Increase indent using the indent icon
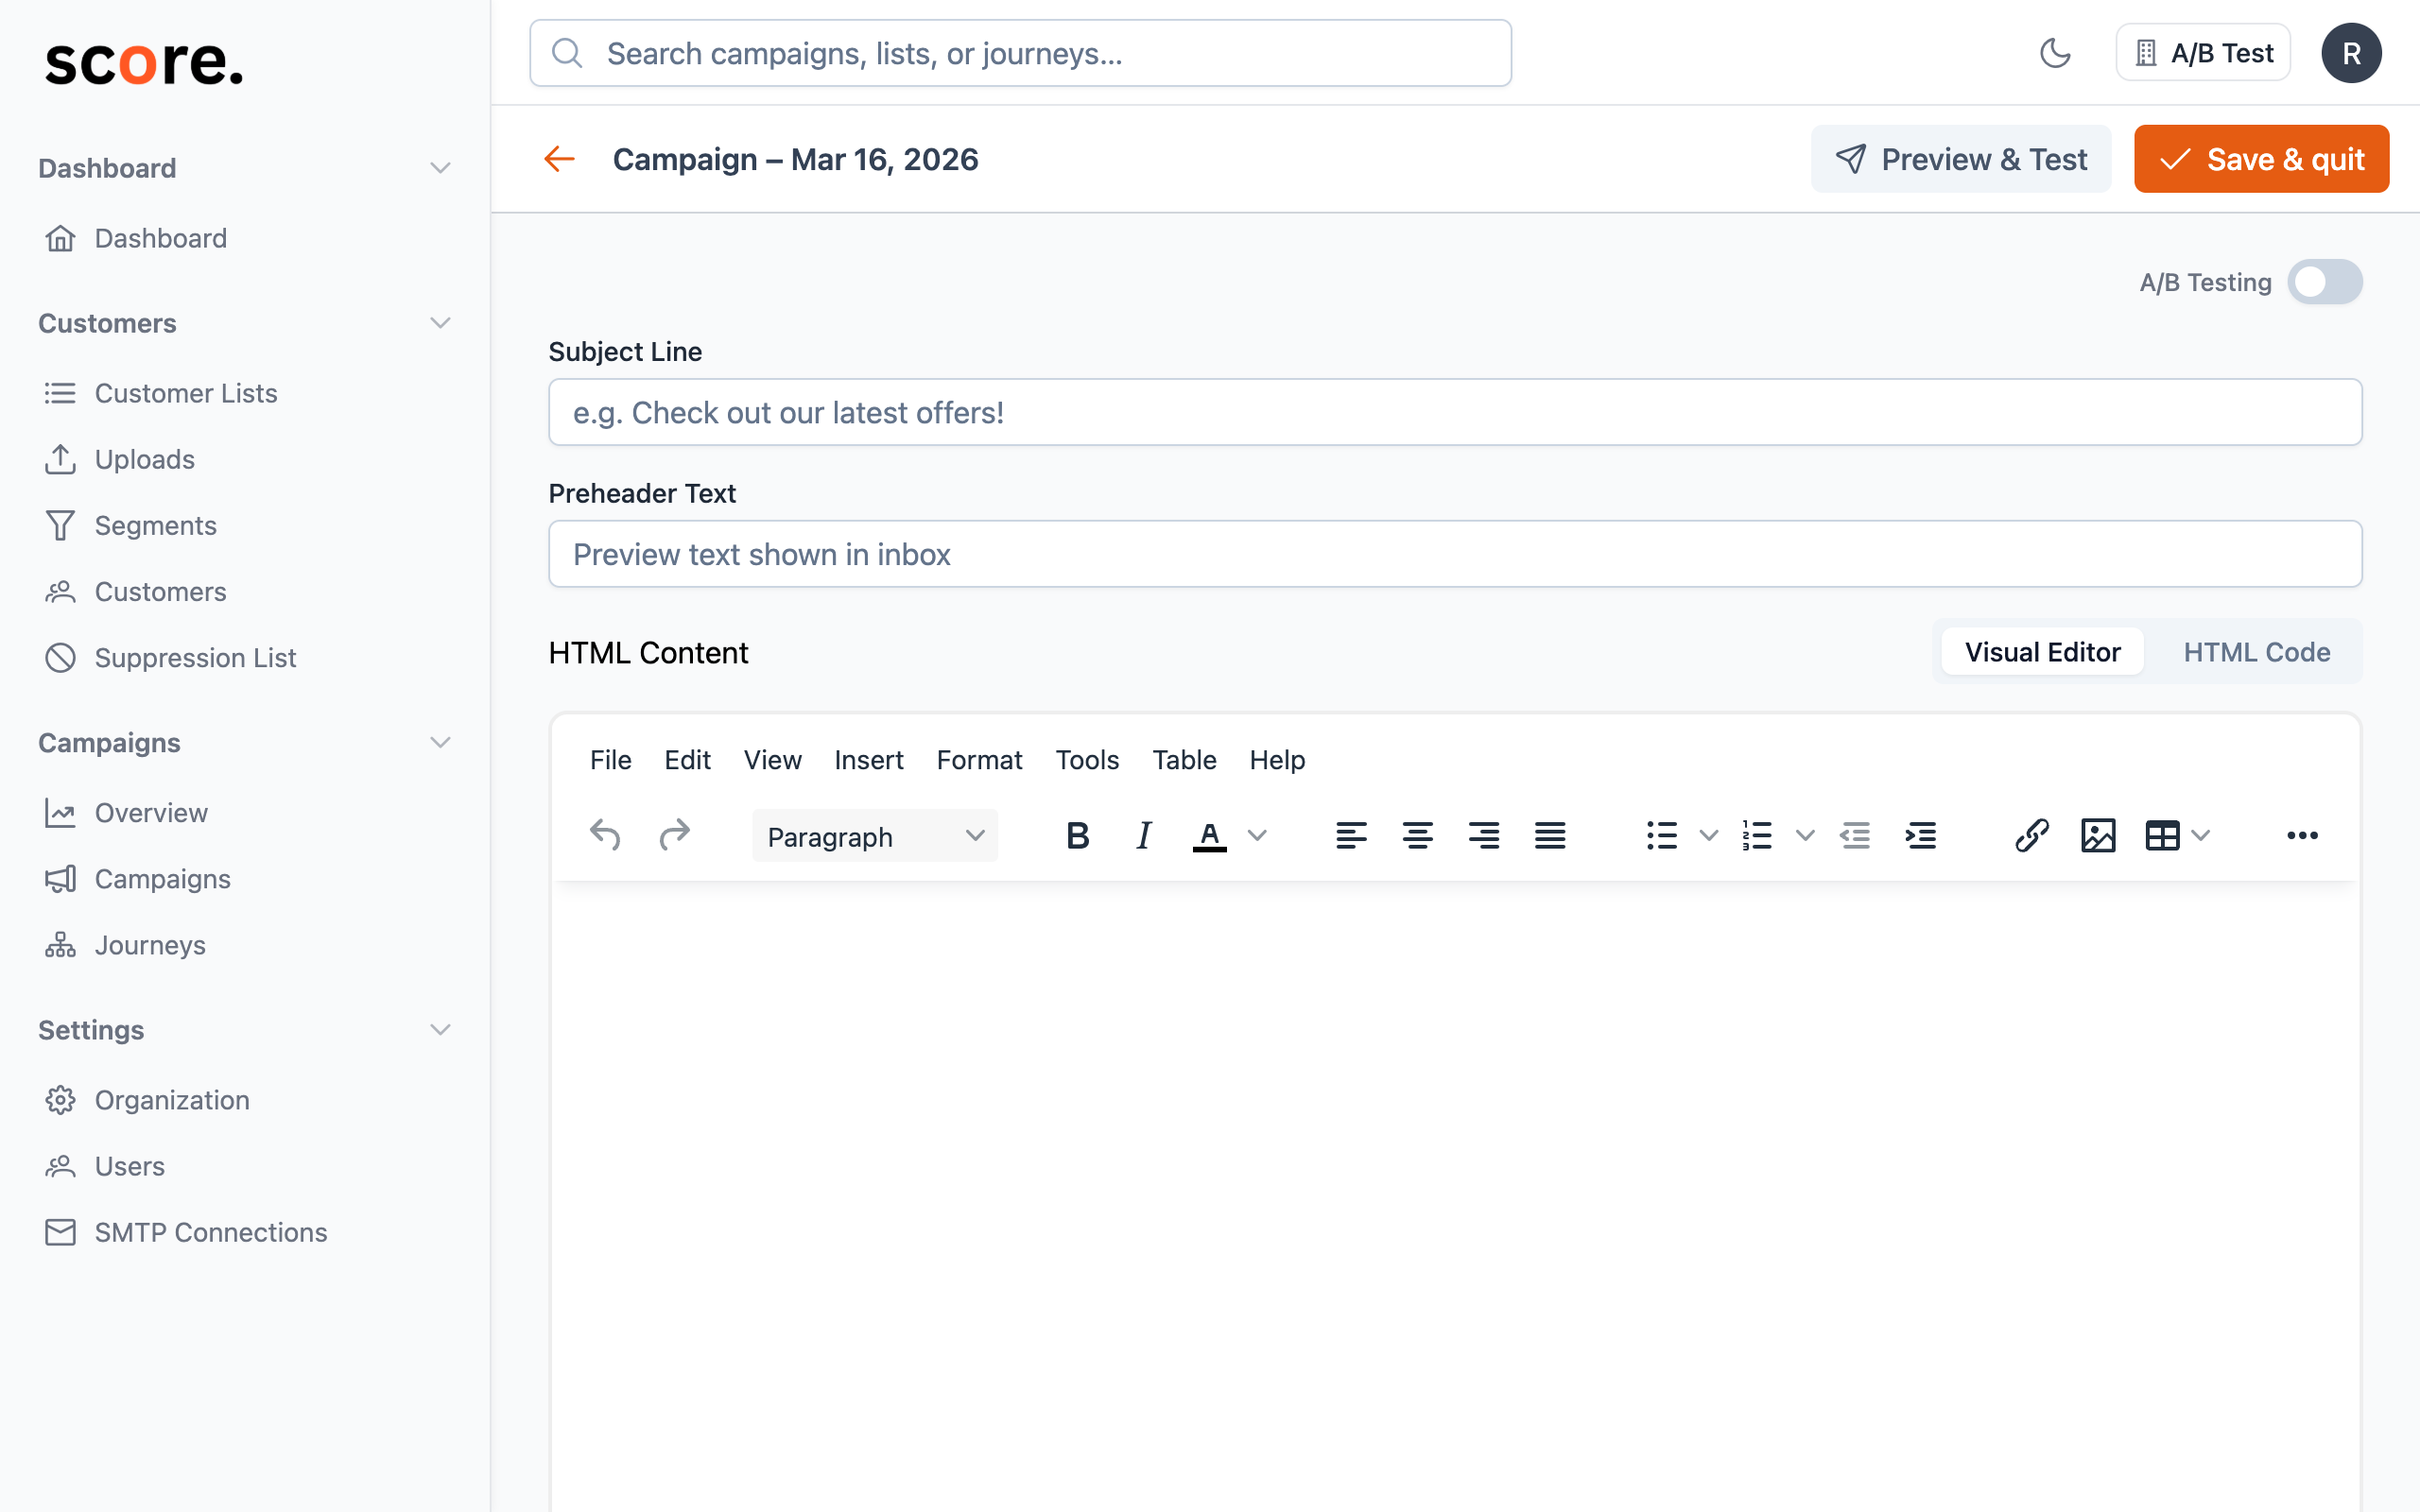Viewport: 2420px width, 1512px height. [x=1920, y=836]
